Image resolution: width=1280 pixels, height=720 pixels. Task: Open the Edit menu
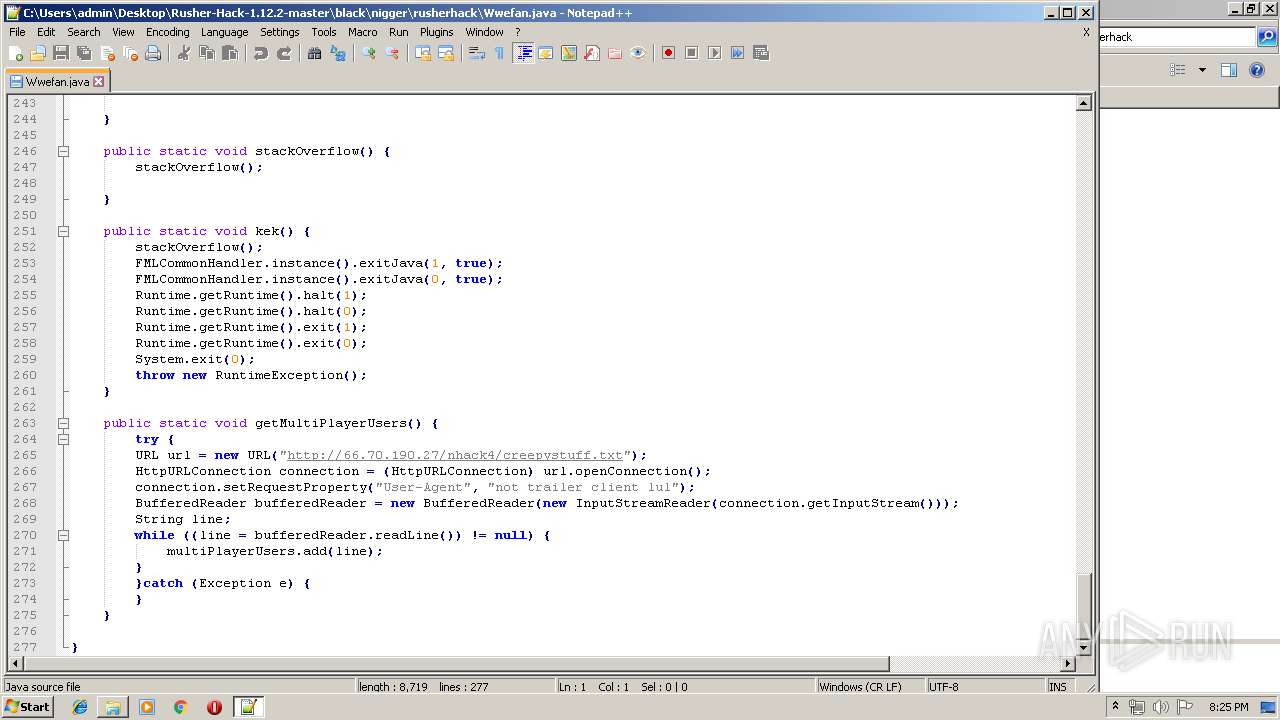46,32
